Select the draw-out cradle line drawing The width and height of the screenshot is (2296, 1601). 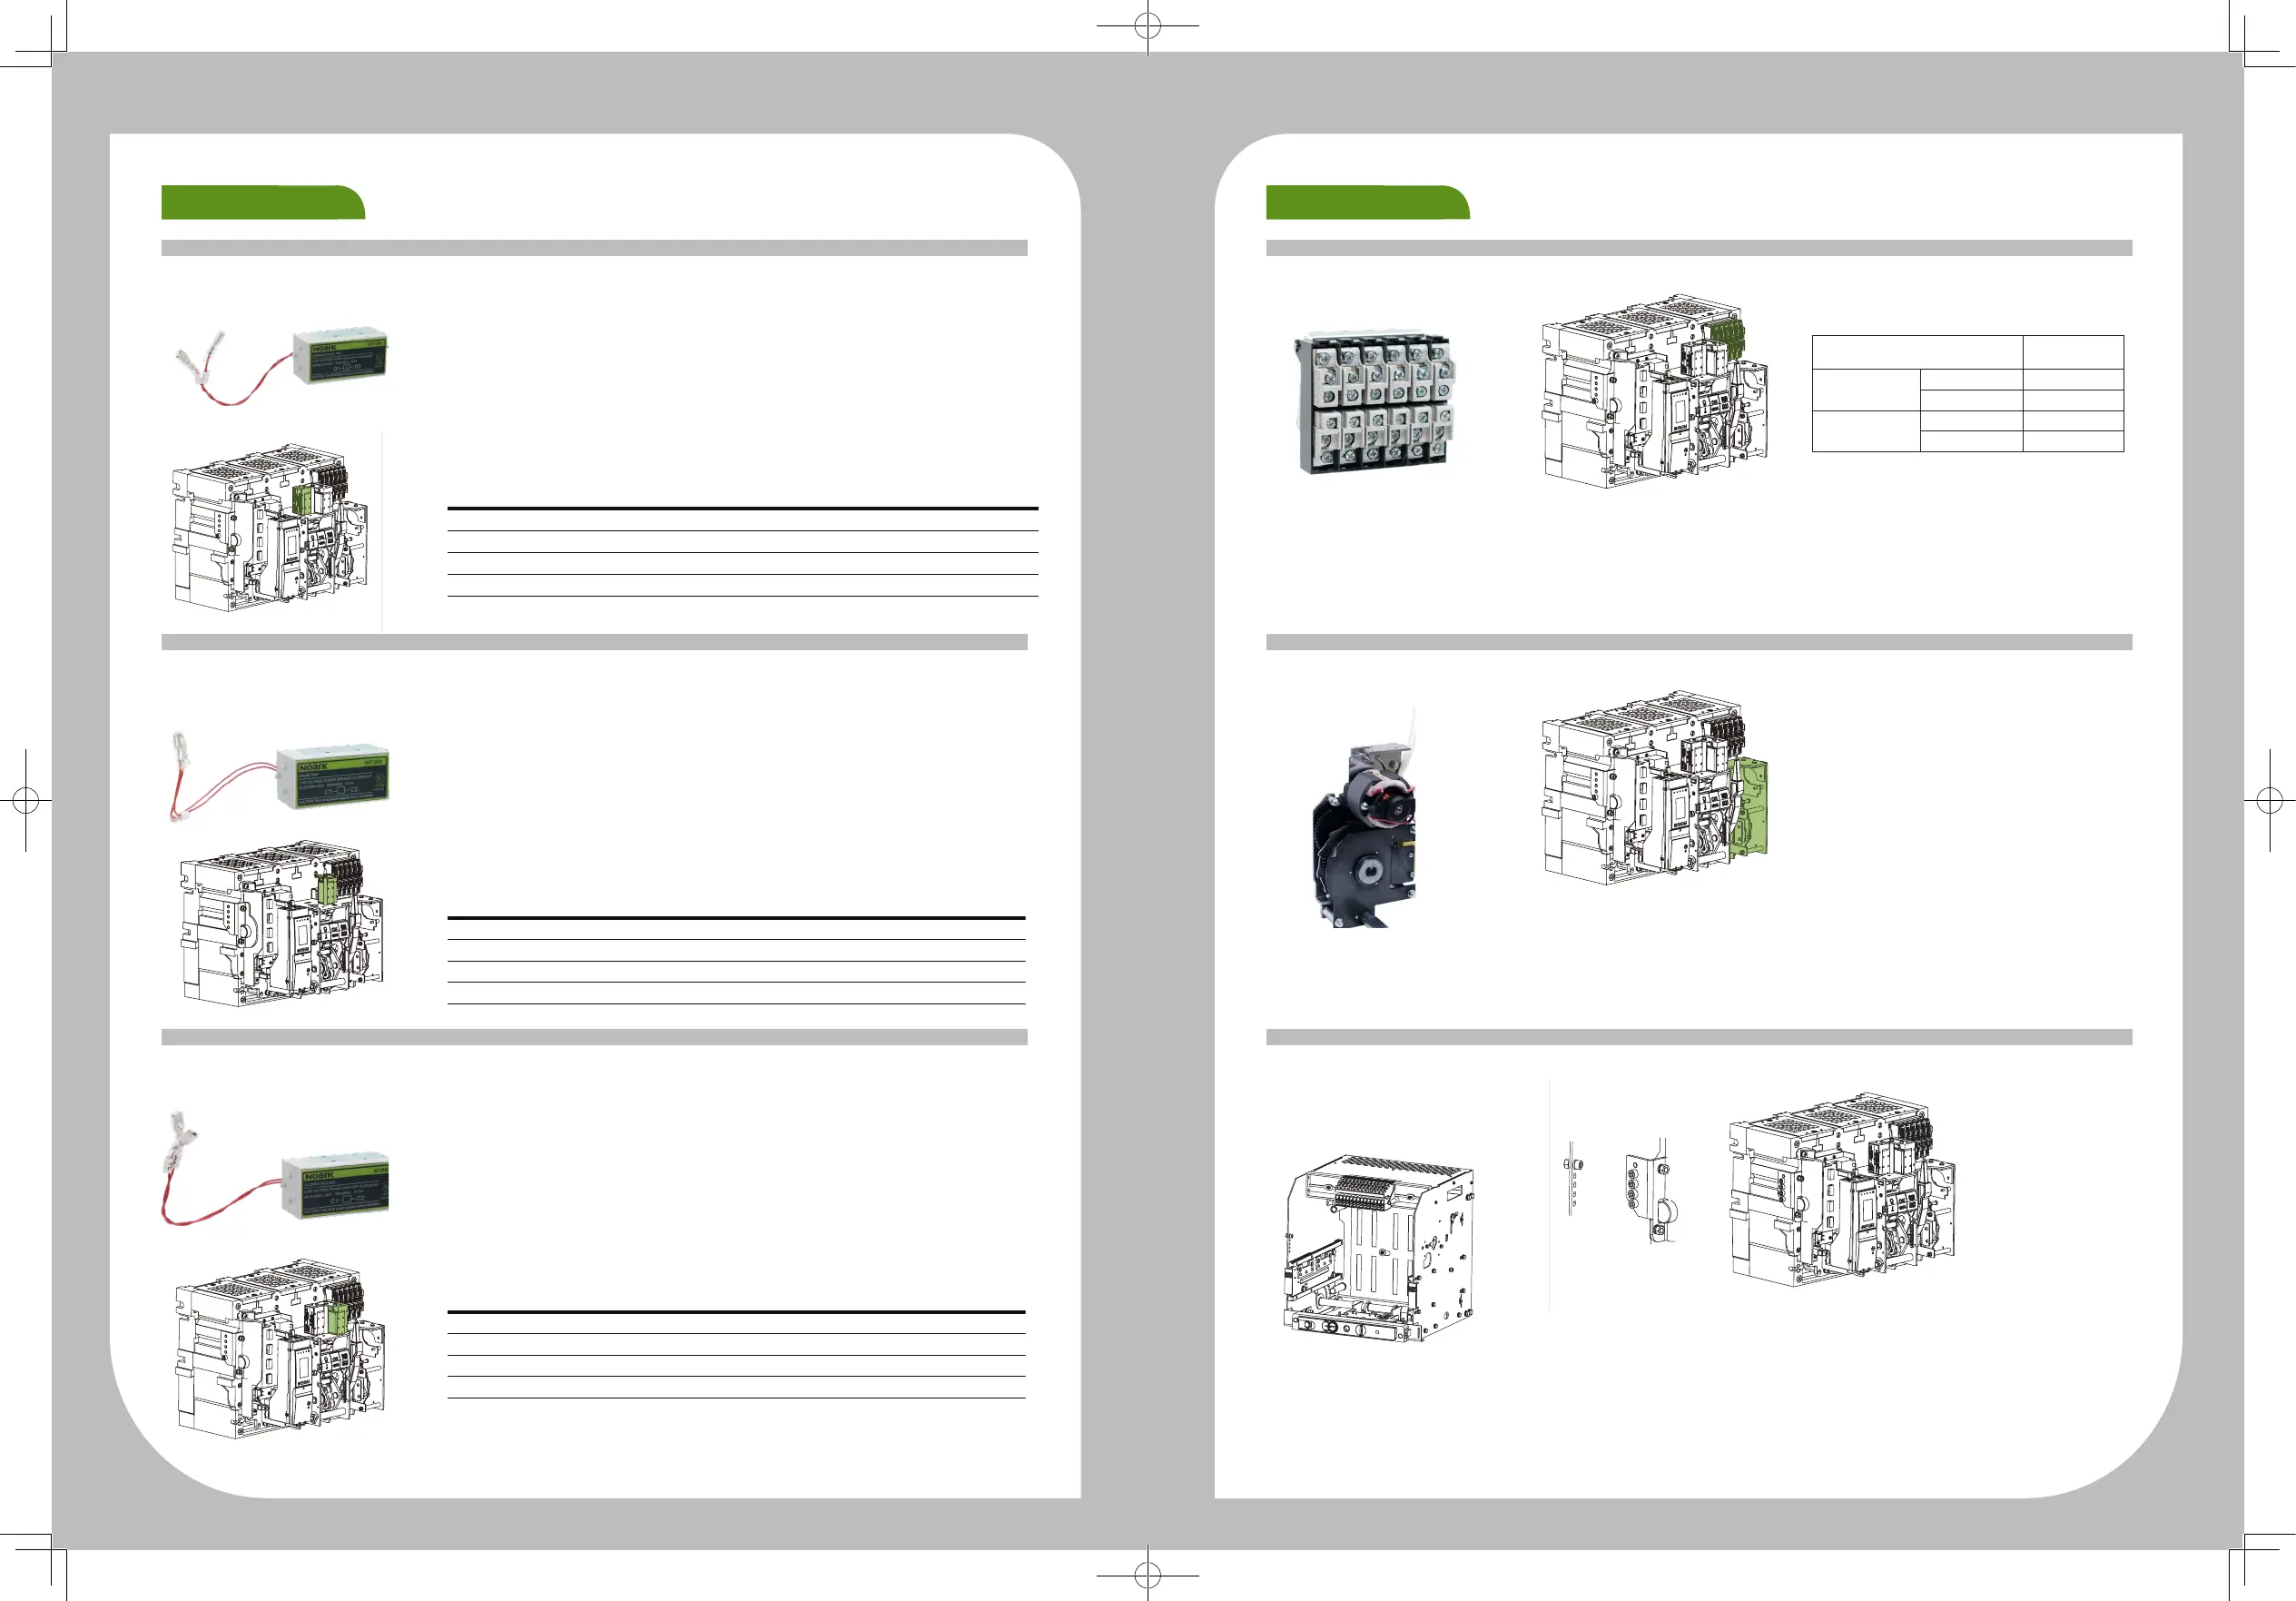pyautogui.click(x=1378, y=1250)
